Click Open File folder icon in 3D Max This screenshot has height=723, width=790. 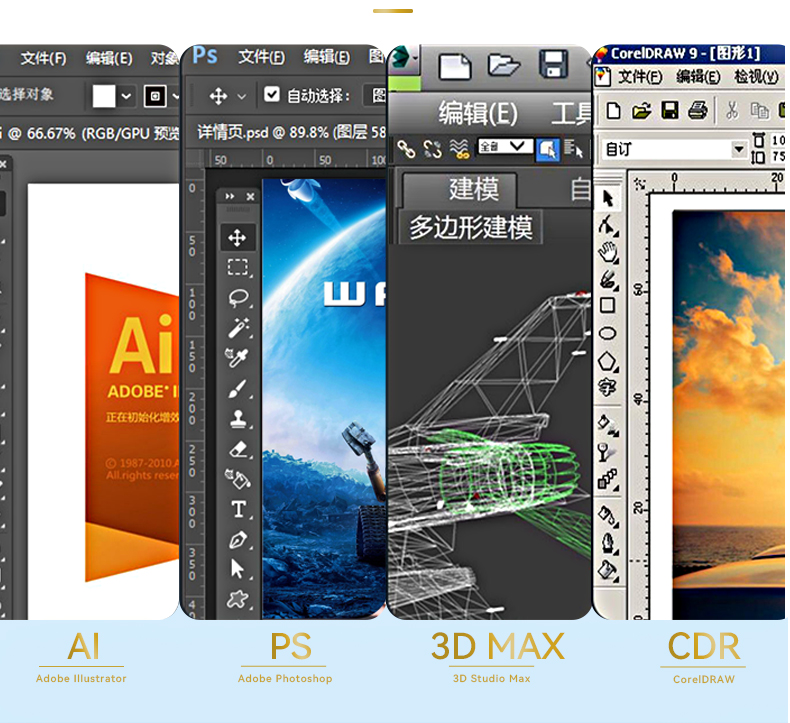coord(503,65)
